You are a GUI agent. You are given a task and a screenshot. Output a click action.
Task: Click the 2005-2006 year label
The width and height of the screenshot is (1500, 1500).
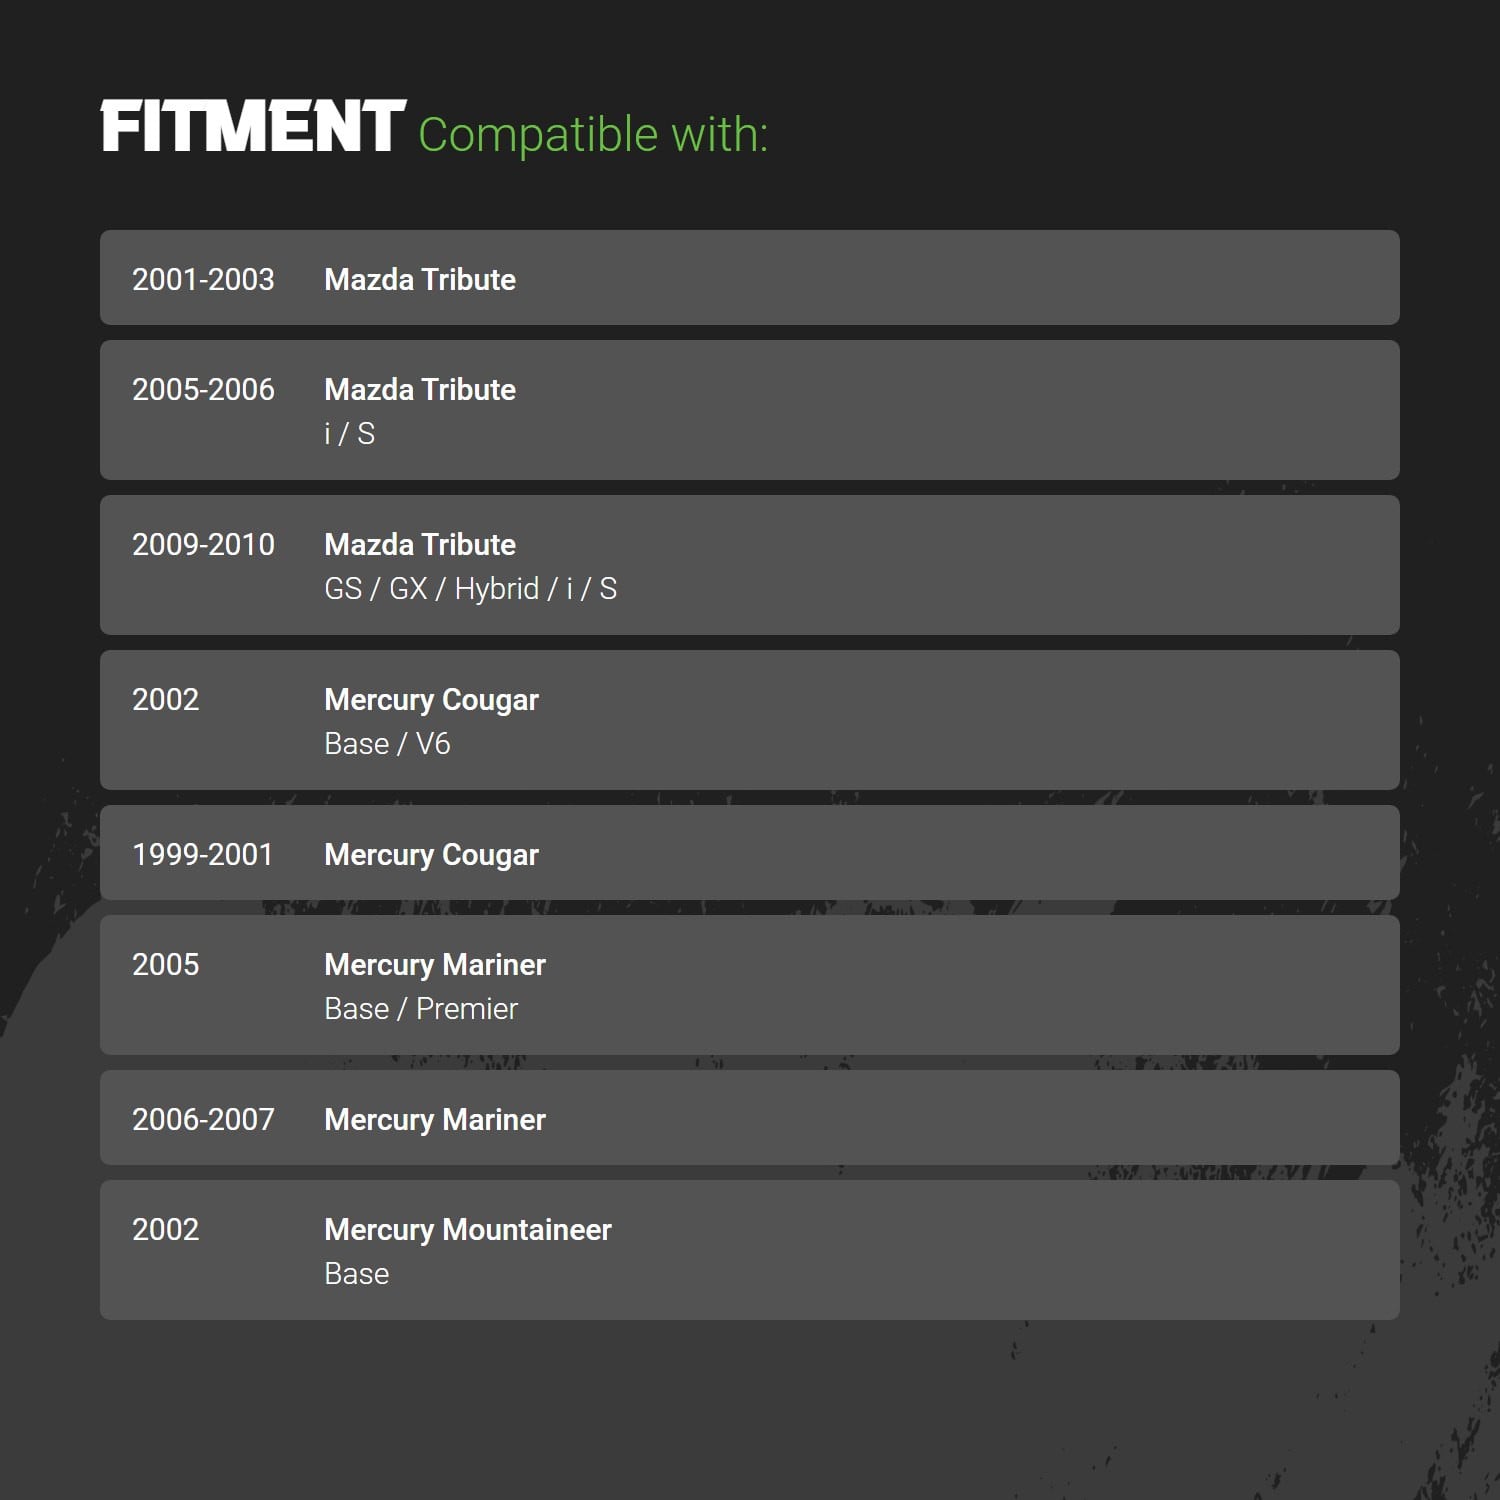[203, 390]
